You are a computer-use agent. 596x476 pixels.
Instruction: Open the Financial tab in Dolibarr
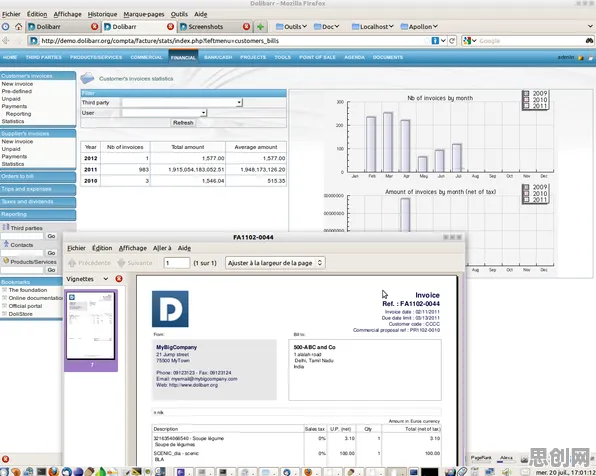pyautogui.click(x=183, y=57)
